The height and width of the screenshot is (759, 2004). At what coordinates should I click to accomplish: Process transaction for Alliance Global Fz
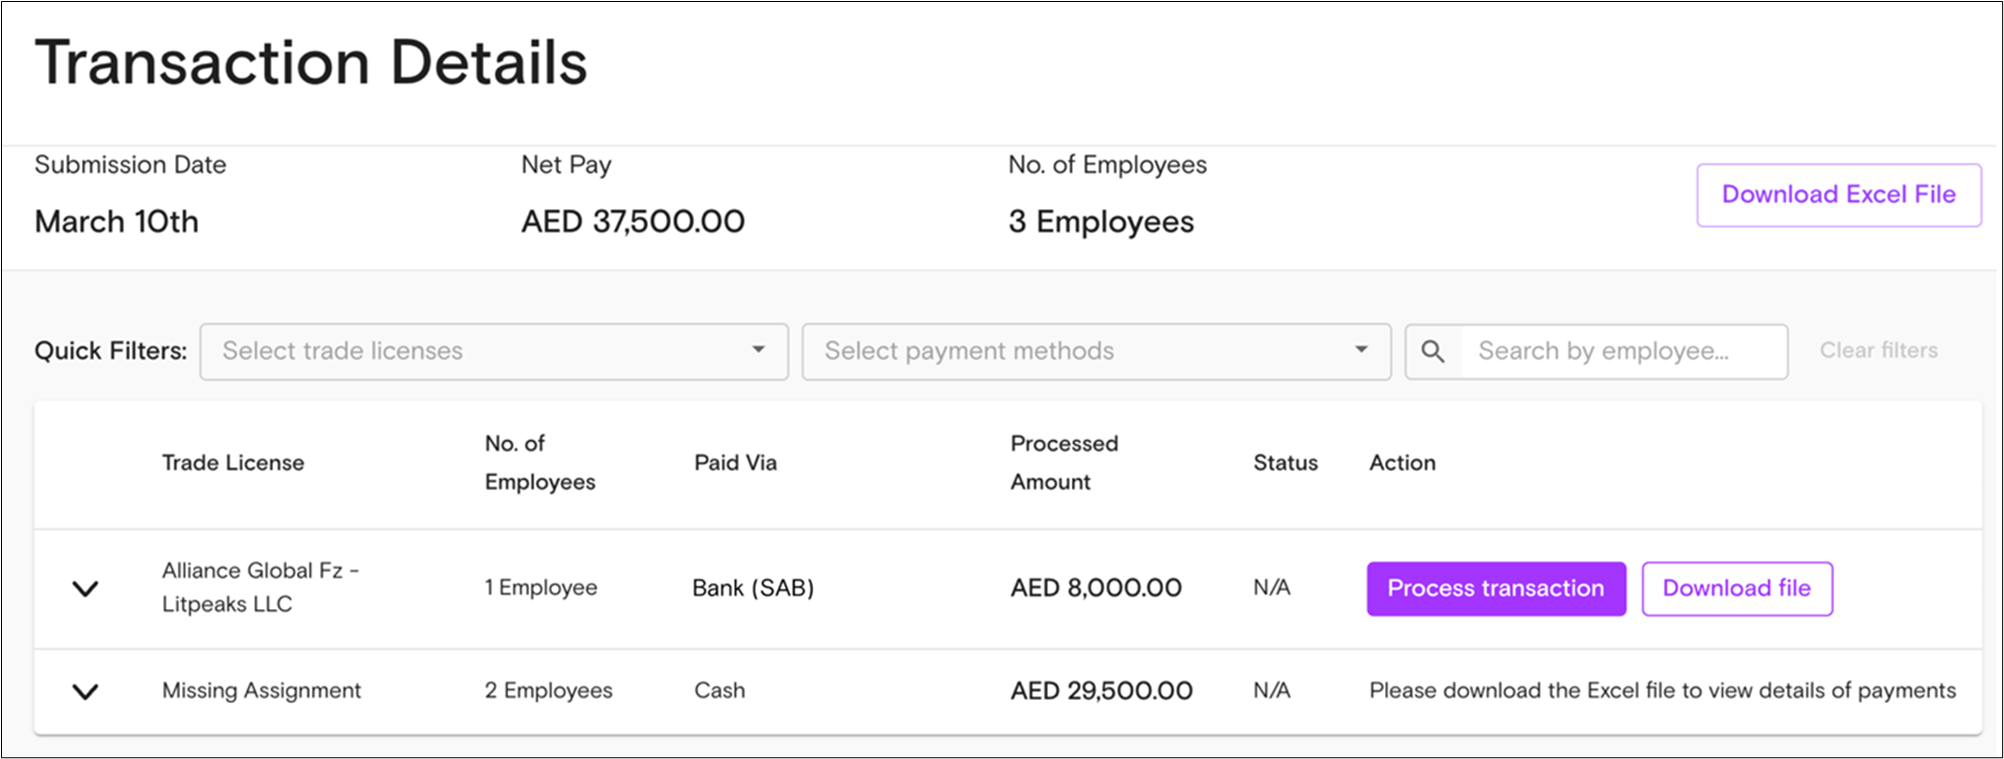click(1496, 588)
